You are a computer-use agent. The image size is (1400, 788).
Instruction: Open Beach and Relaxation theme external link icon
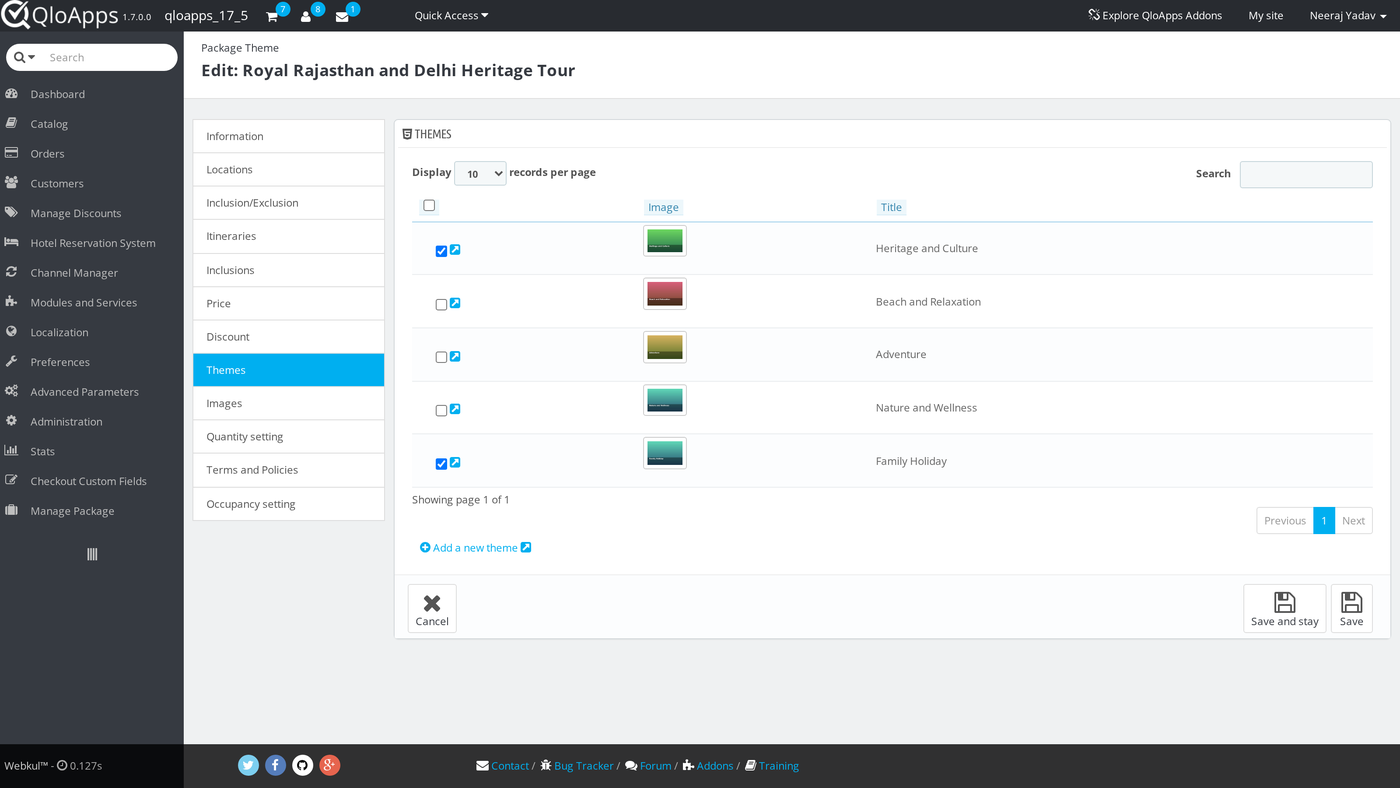[455, 303]
